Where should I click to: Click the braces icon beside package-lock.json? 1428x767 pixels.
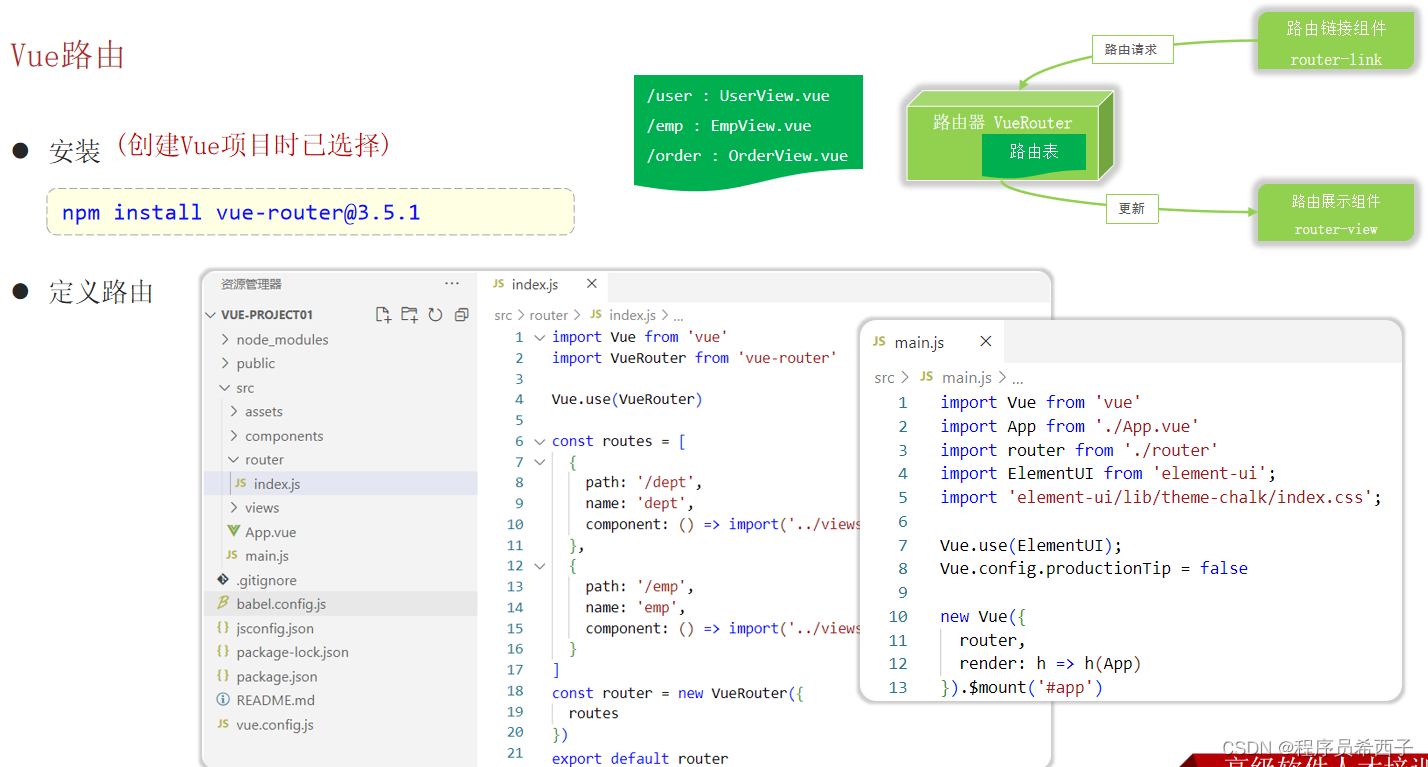pos(223,652)
